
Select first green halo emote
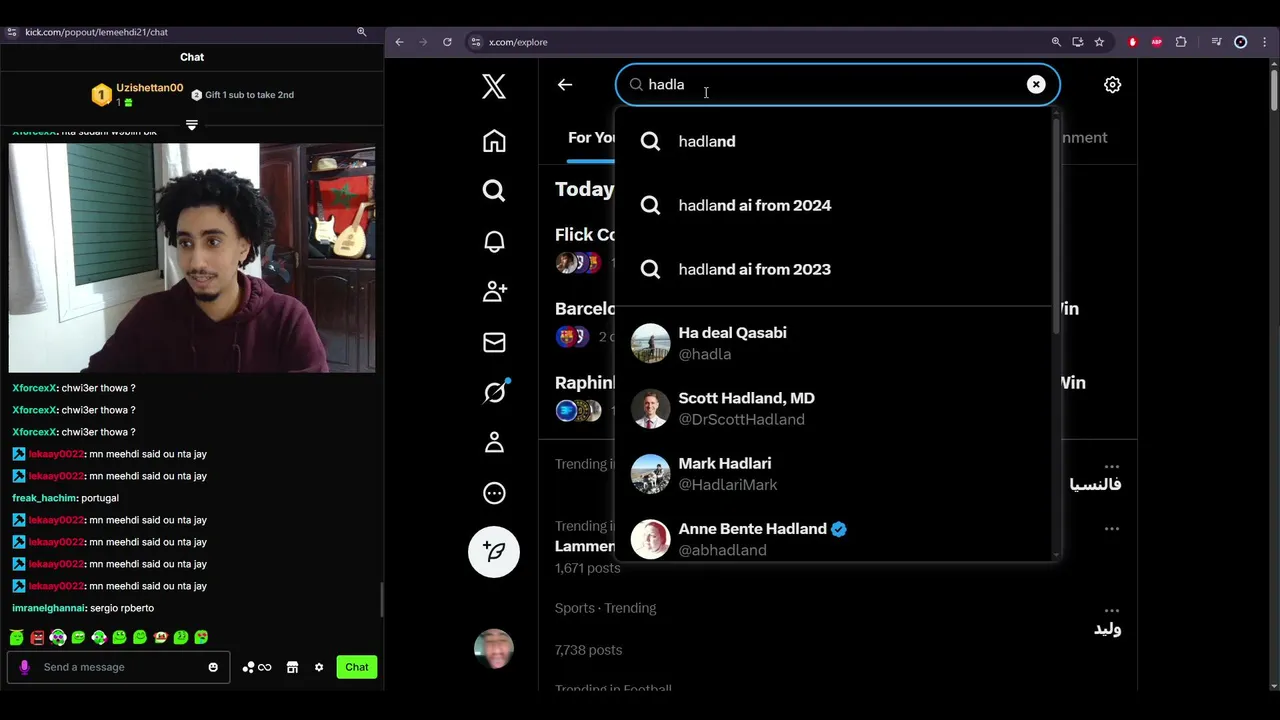click(17, 637)
